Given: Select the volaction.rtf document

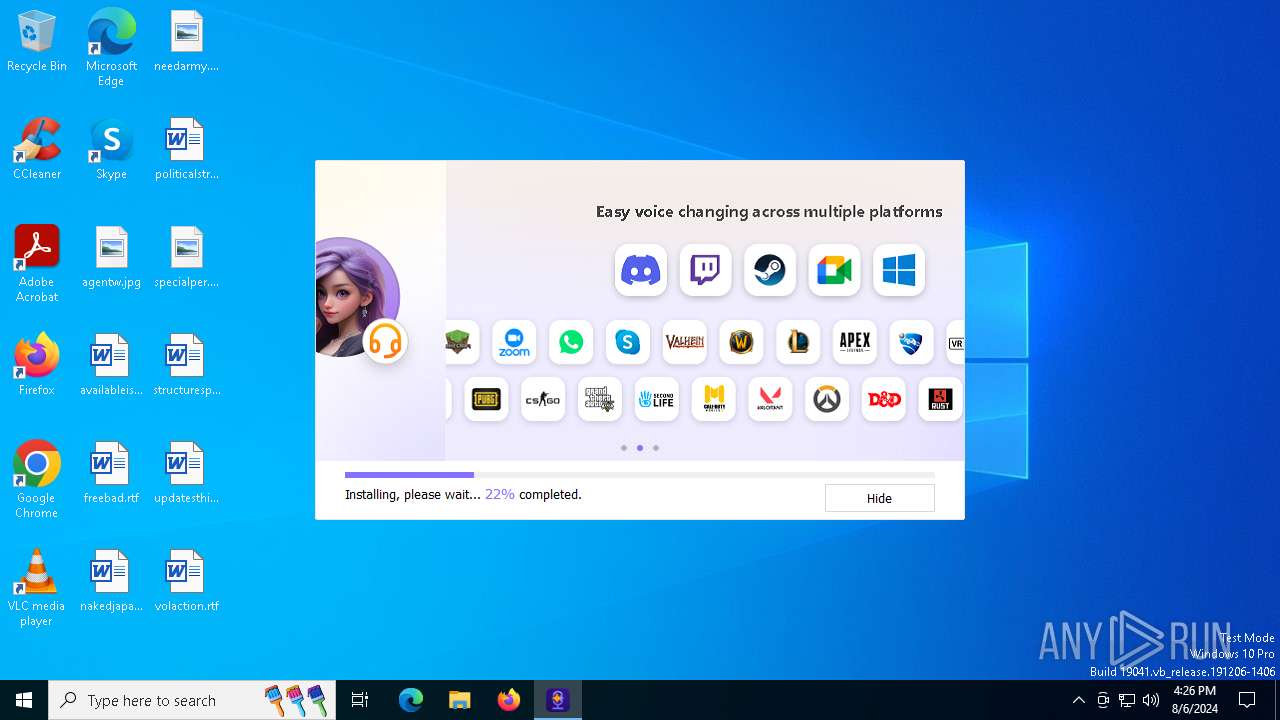Looking at the screenshot, I should coord(186,581).
